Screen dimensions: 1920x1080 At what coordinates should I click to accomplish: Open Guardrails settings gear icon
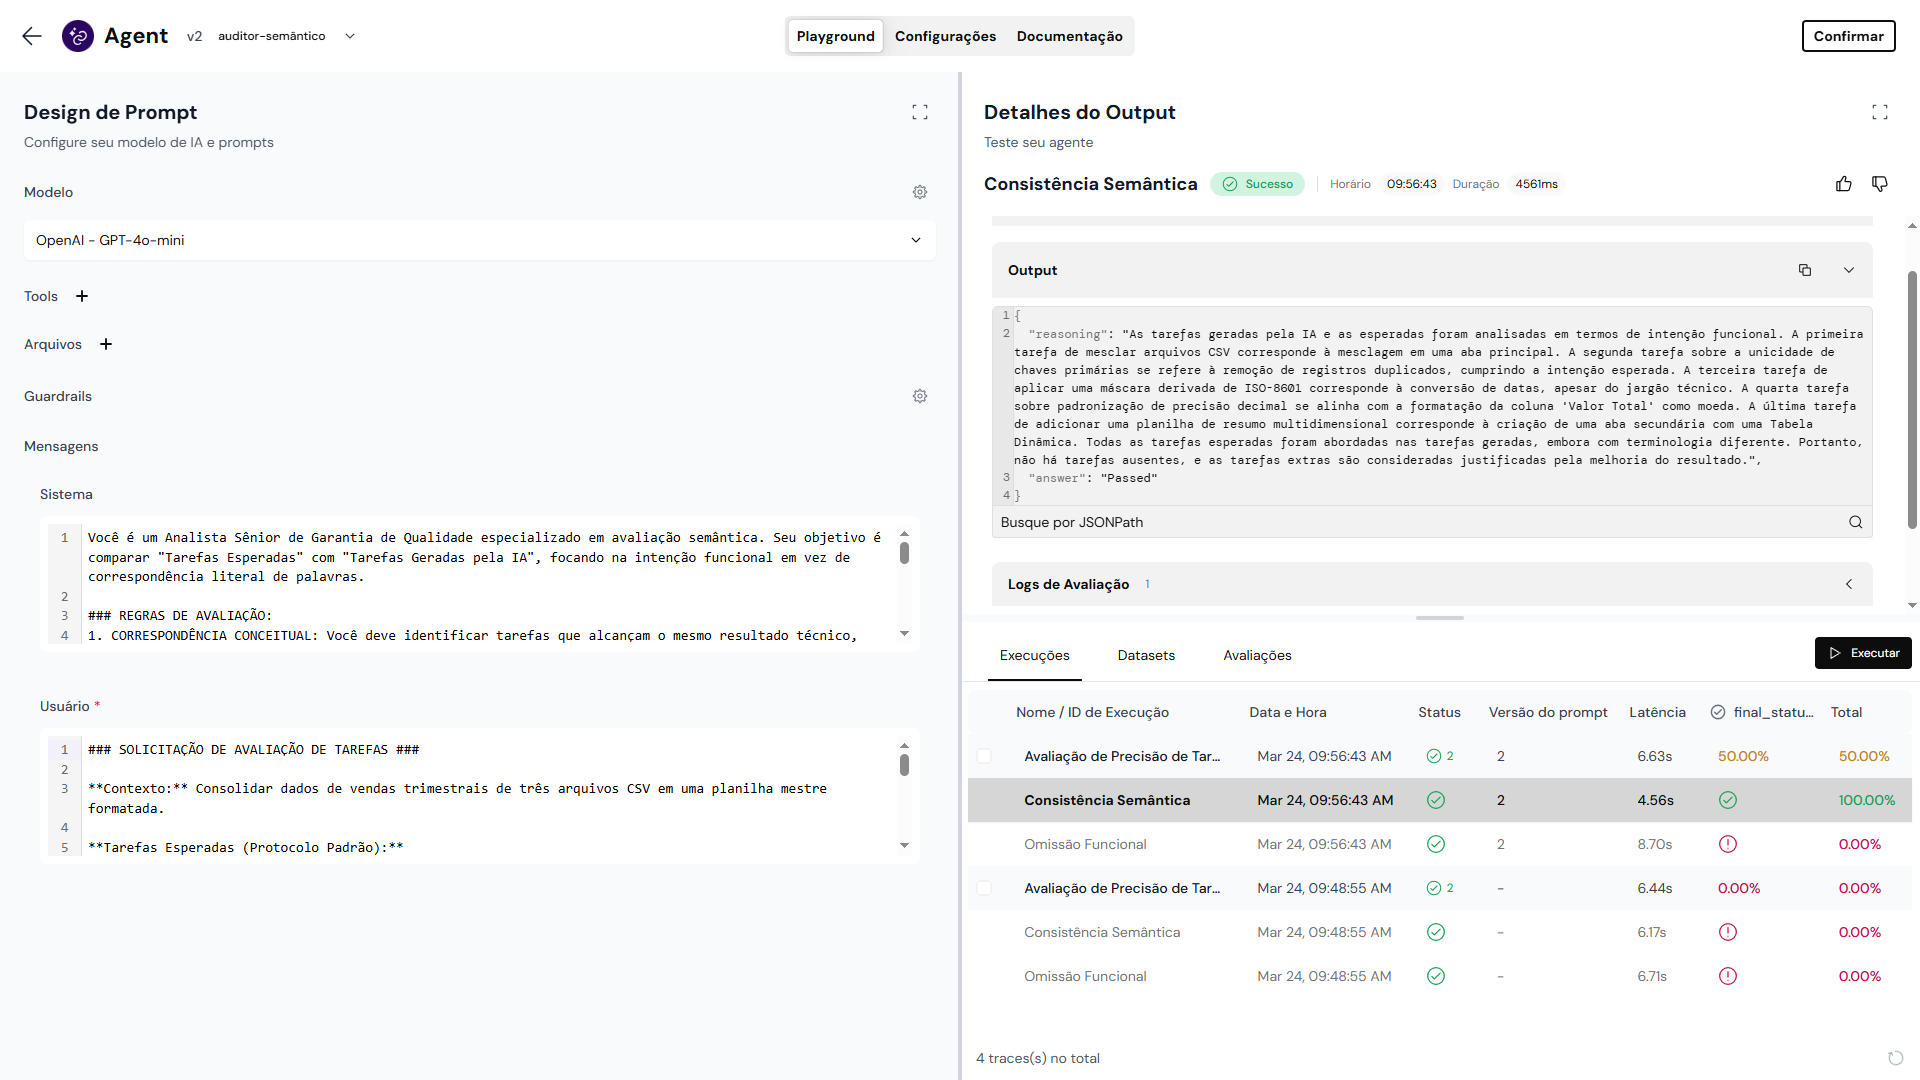[x=919, y=396]
